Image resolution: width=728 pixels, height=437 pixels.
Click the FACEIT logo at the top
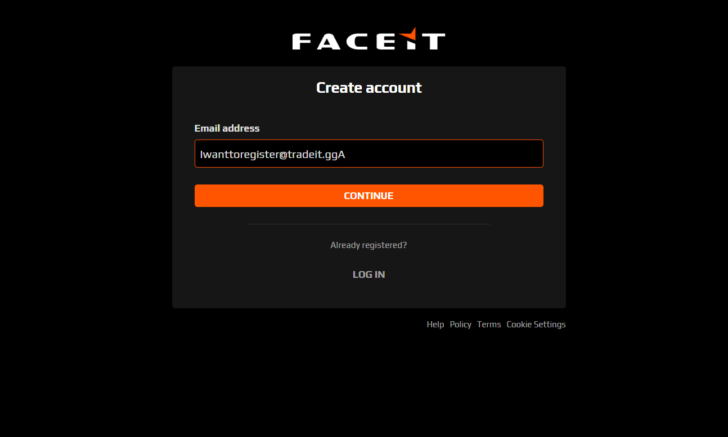[x=369, y=39]
